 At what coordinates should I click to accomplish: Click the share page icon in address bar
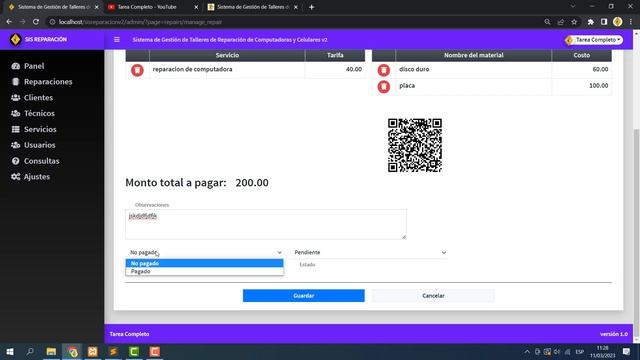pyautogui.click(x=561, y=22)
